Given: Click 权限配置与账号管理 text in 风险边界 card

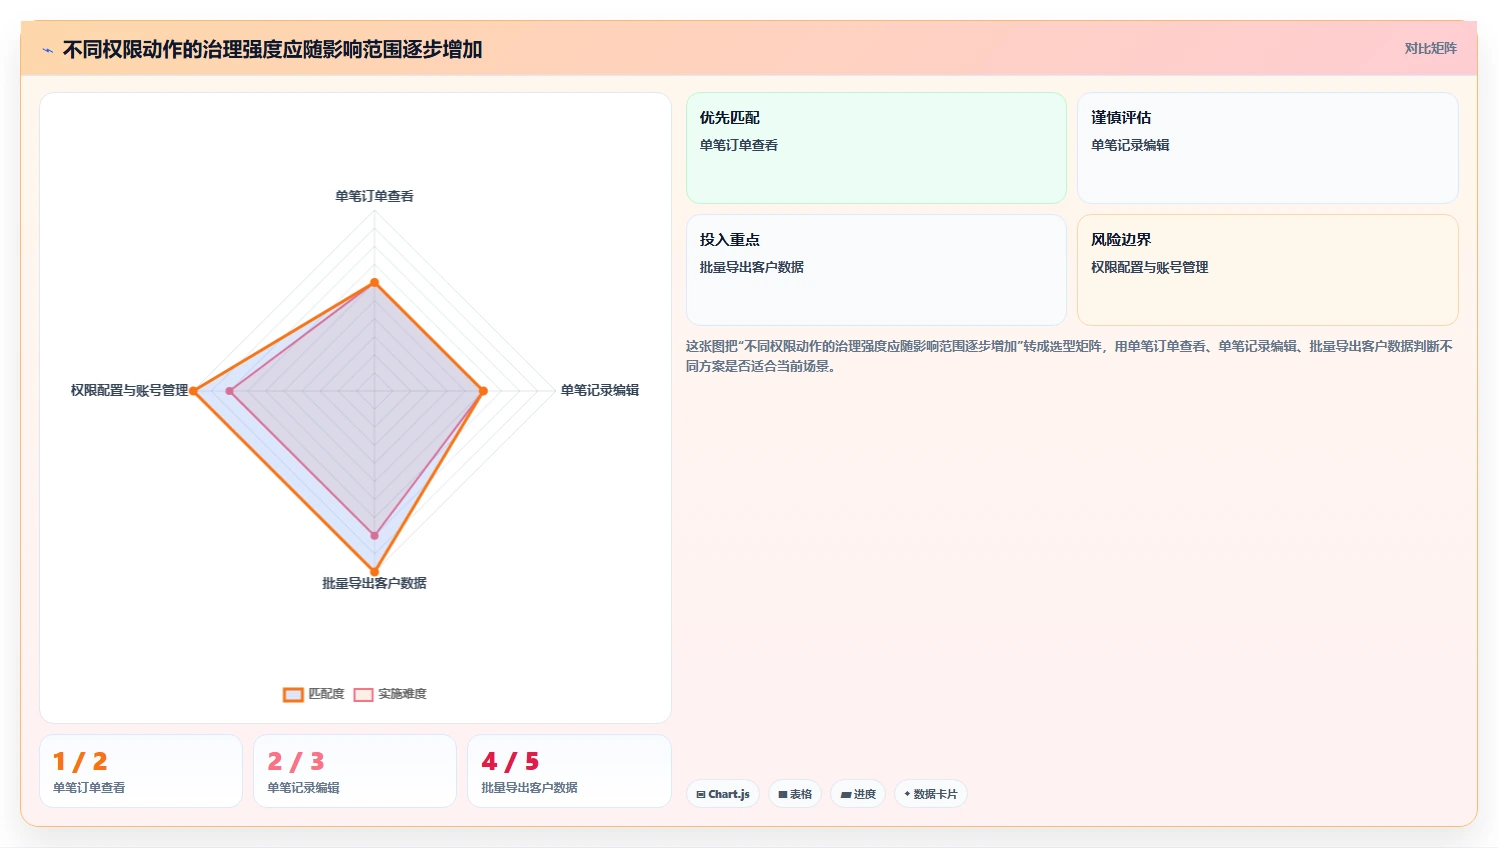Looking at the screenshot, I should coord(1150,267).
